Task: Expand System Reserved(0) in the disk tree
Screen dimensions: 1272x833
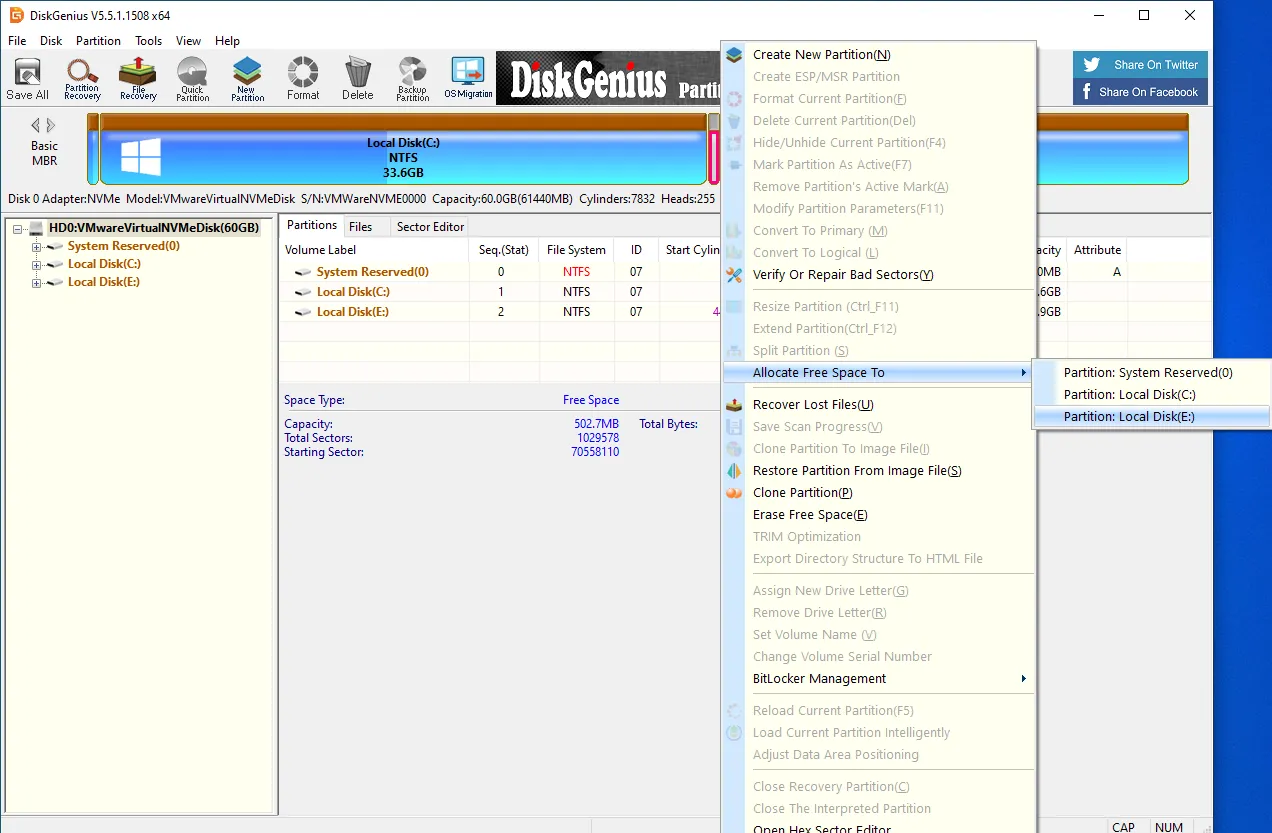Action: pyautogui.click(x=37, y=246)
